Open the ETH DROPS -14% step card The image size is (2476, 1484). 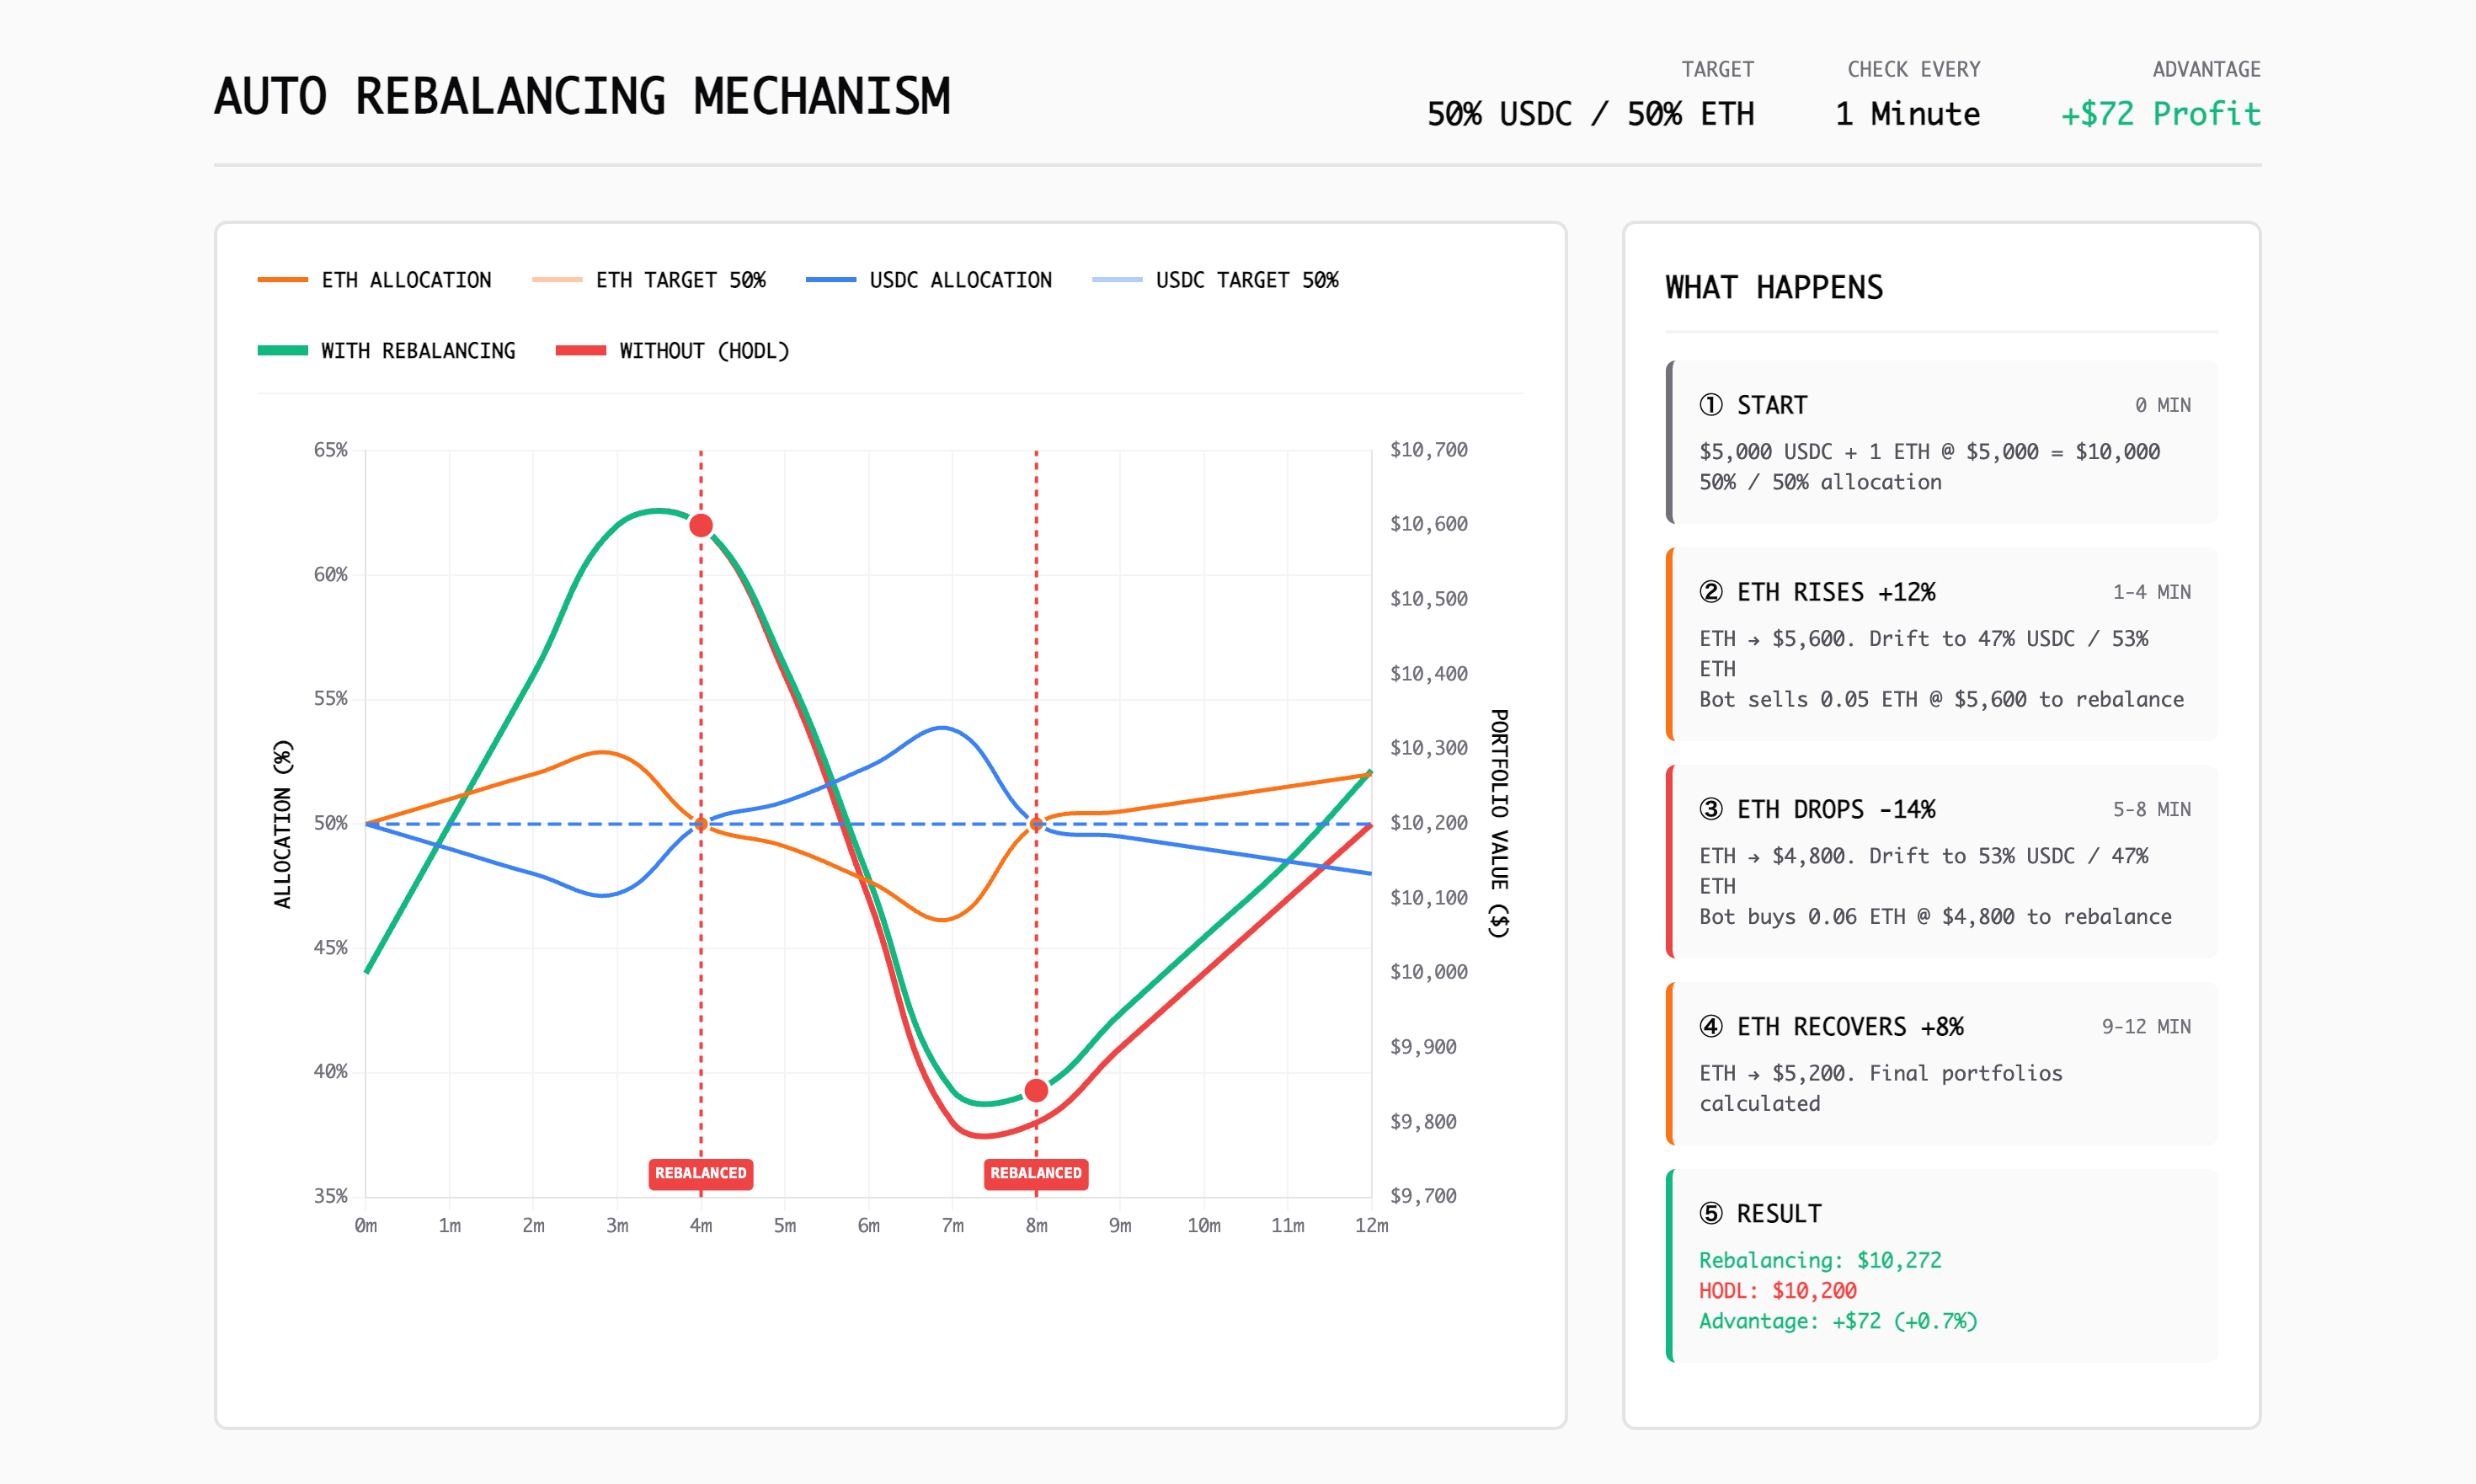click(1942, 861)
